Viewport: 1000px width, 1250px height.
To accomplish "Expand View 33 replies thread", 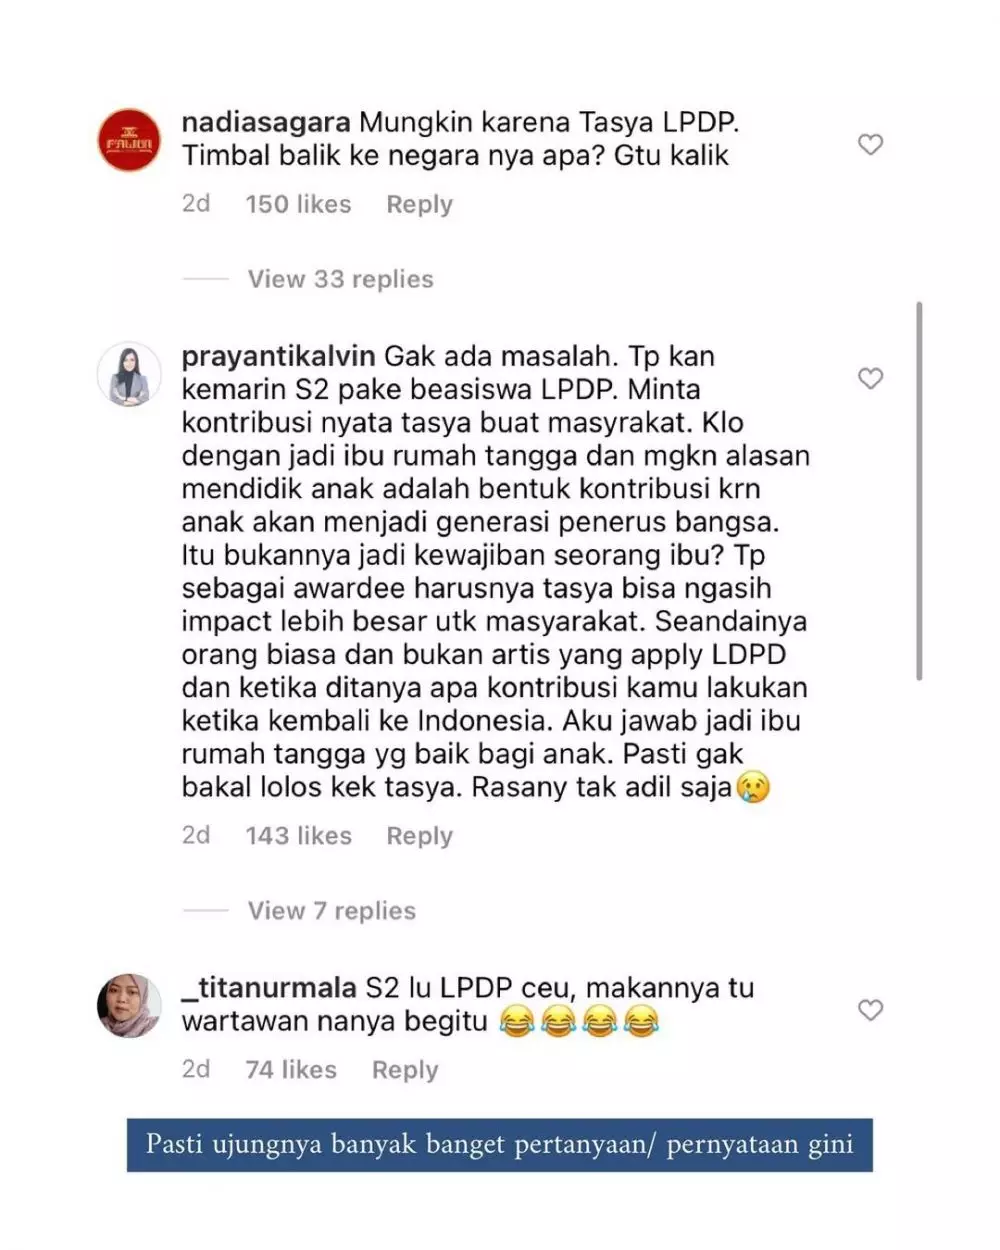I will (x=340, y=279).
